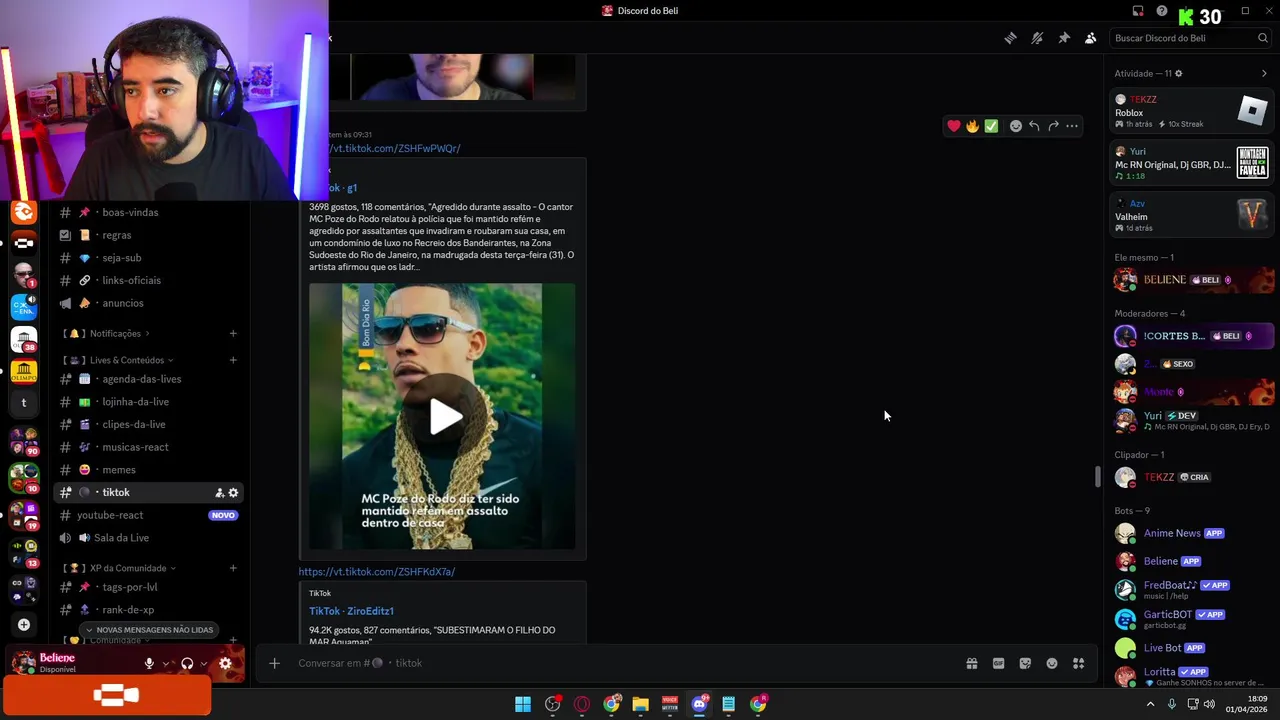Screen dimensions: 1280x720
Task: Open Yuri's Mc RN Original listening card
Action: point(1191,163)
